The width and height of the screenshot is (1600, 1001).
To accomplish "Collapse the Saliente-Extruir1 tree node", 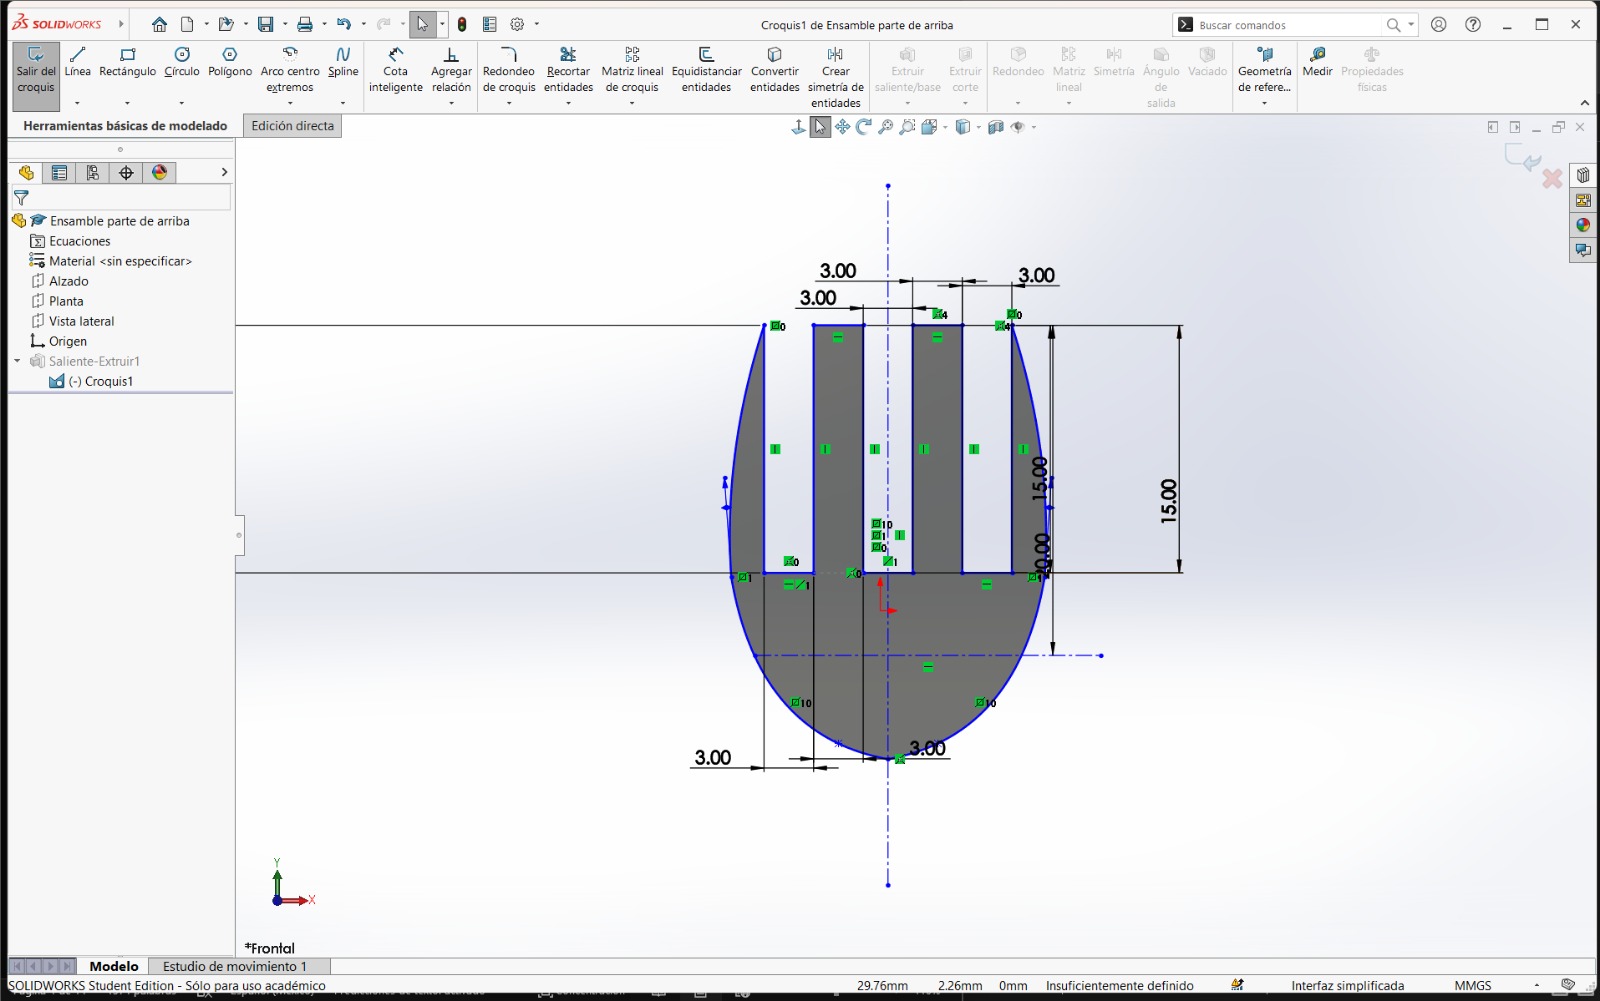I will point(17,361).
